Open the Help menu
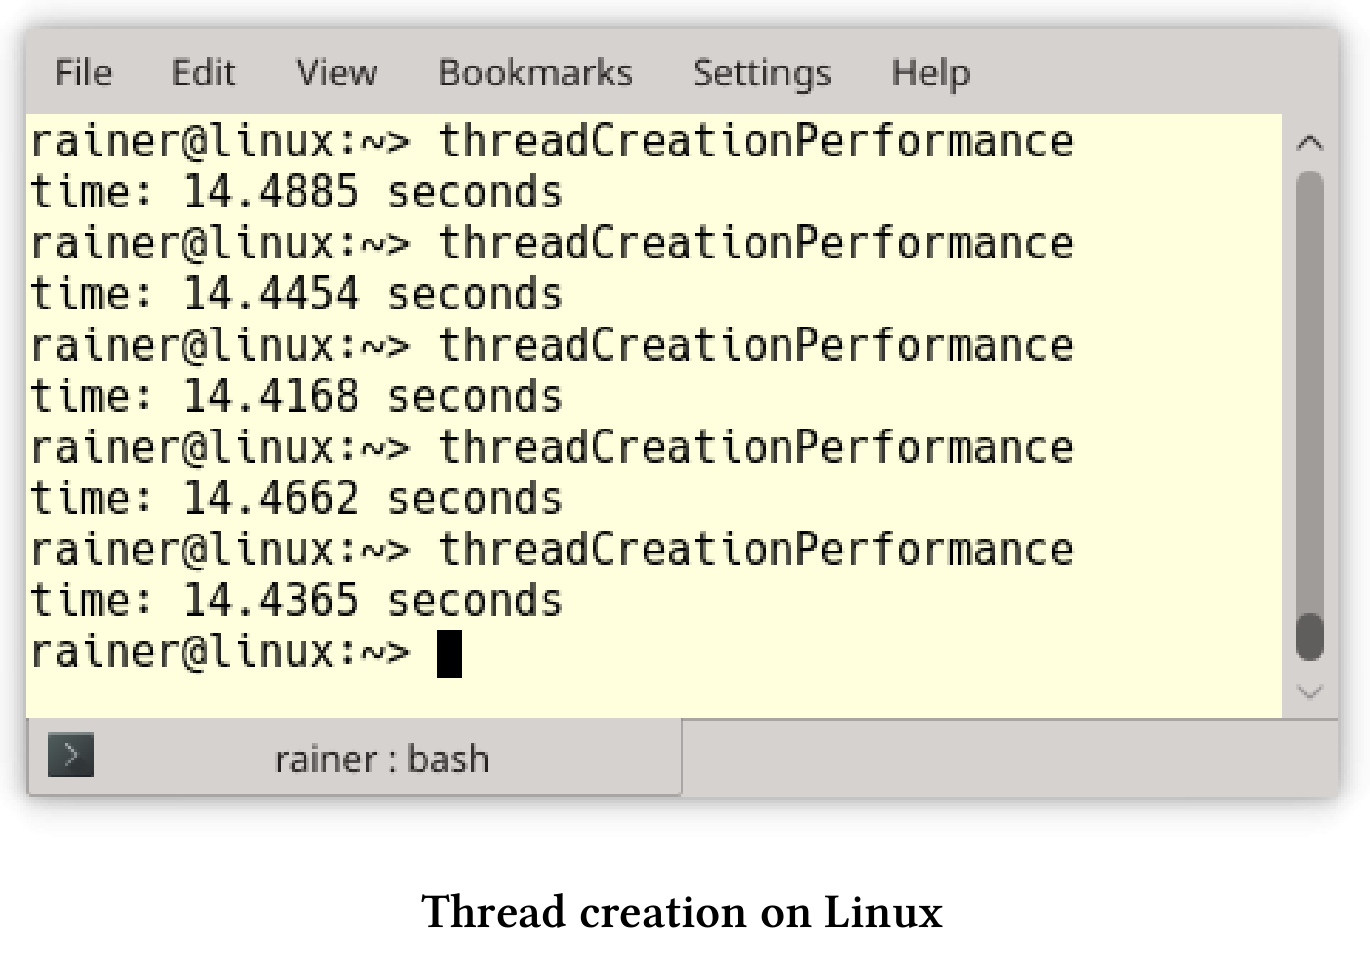Screen dimensions: 1370x968 pos(930,73)
